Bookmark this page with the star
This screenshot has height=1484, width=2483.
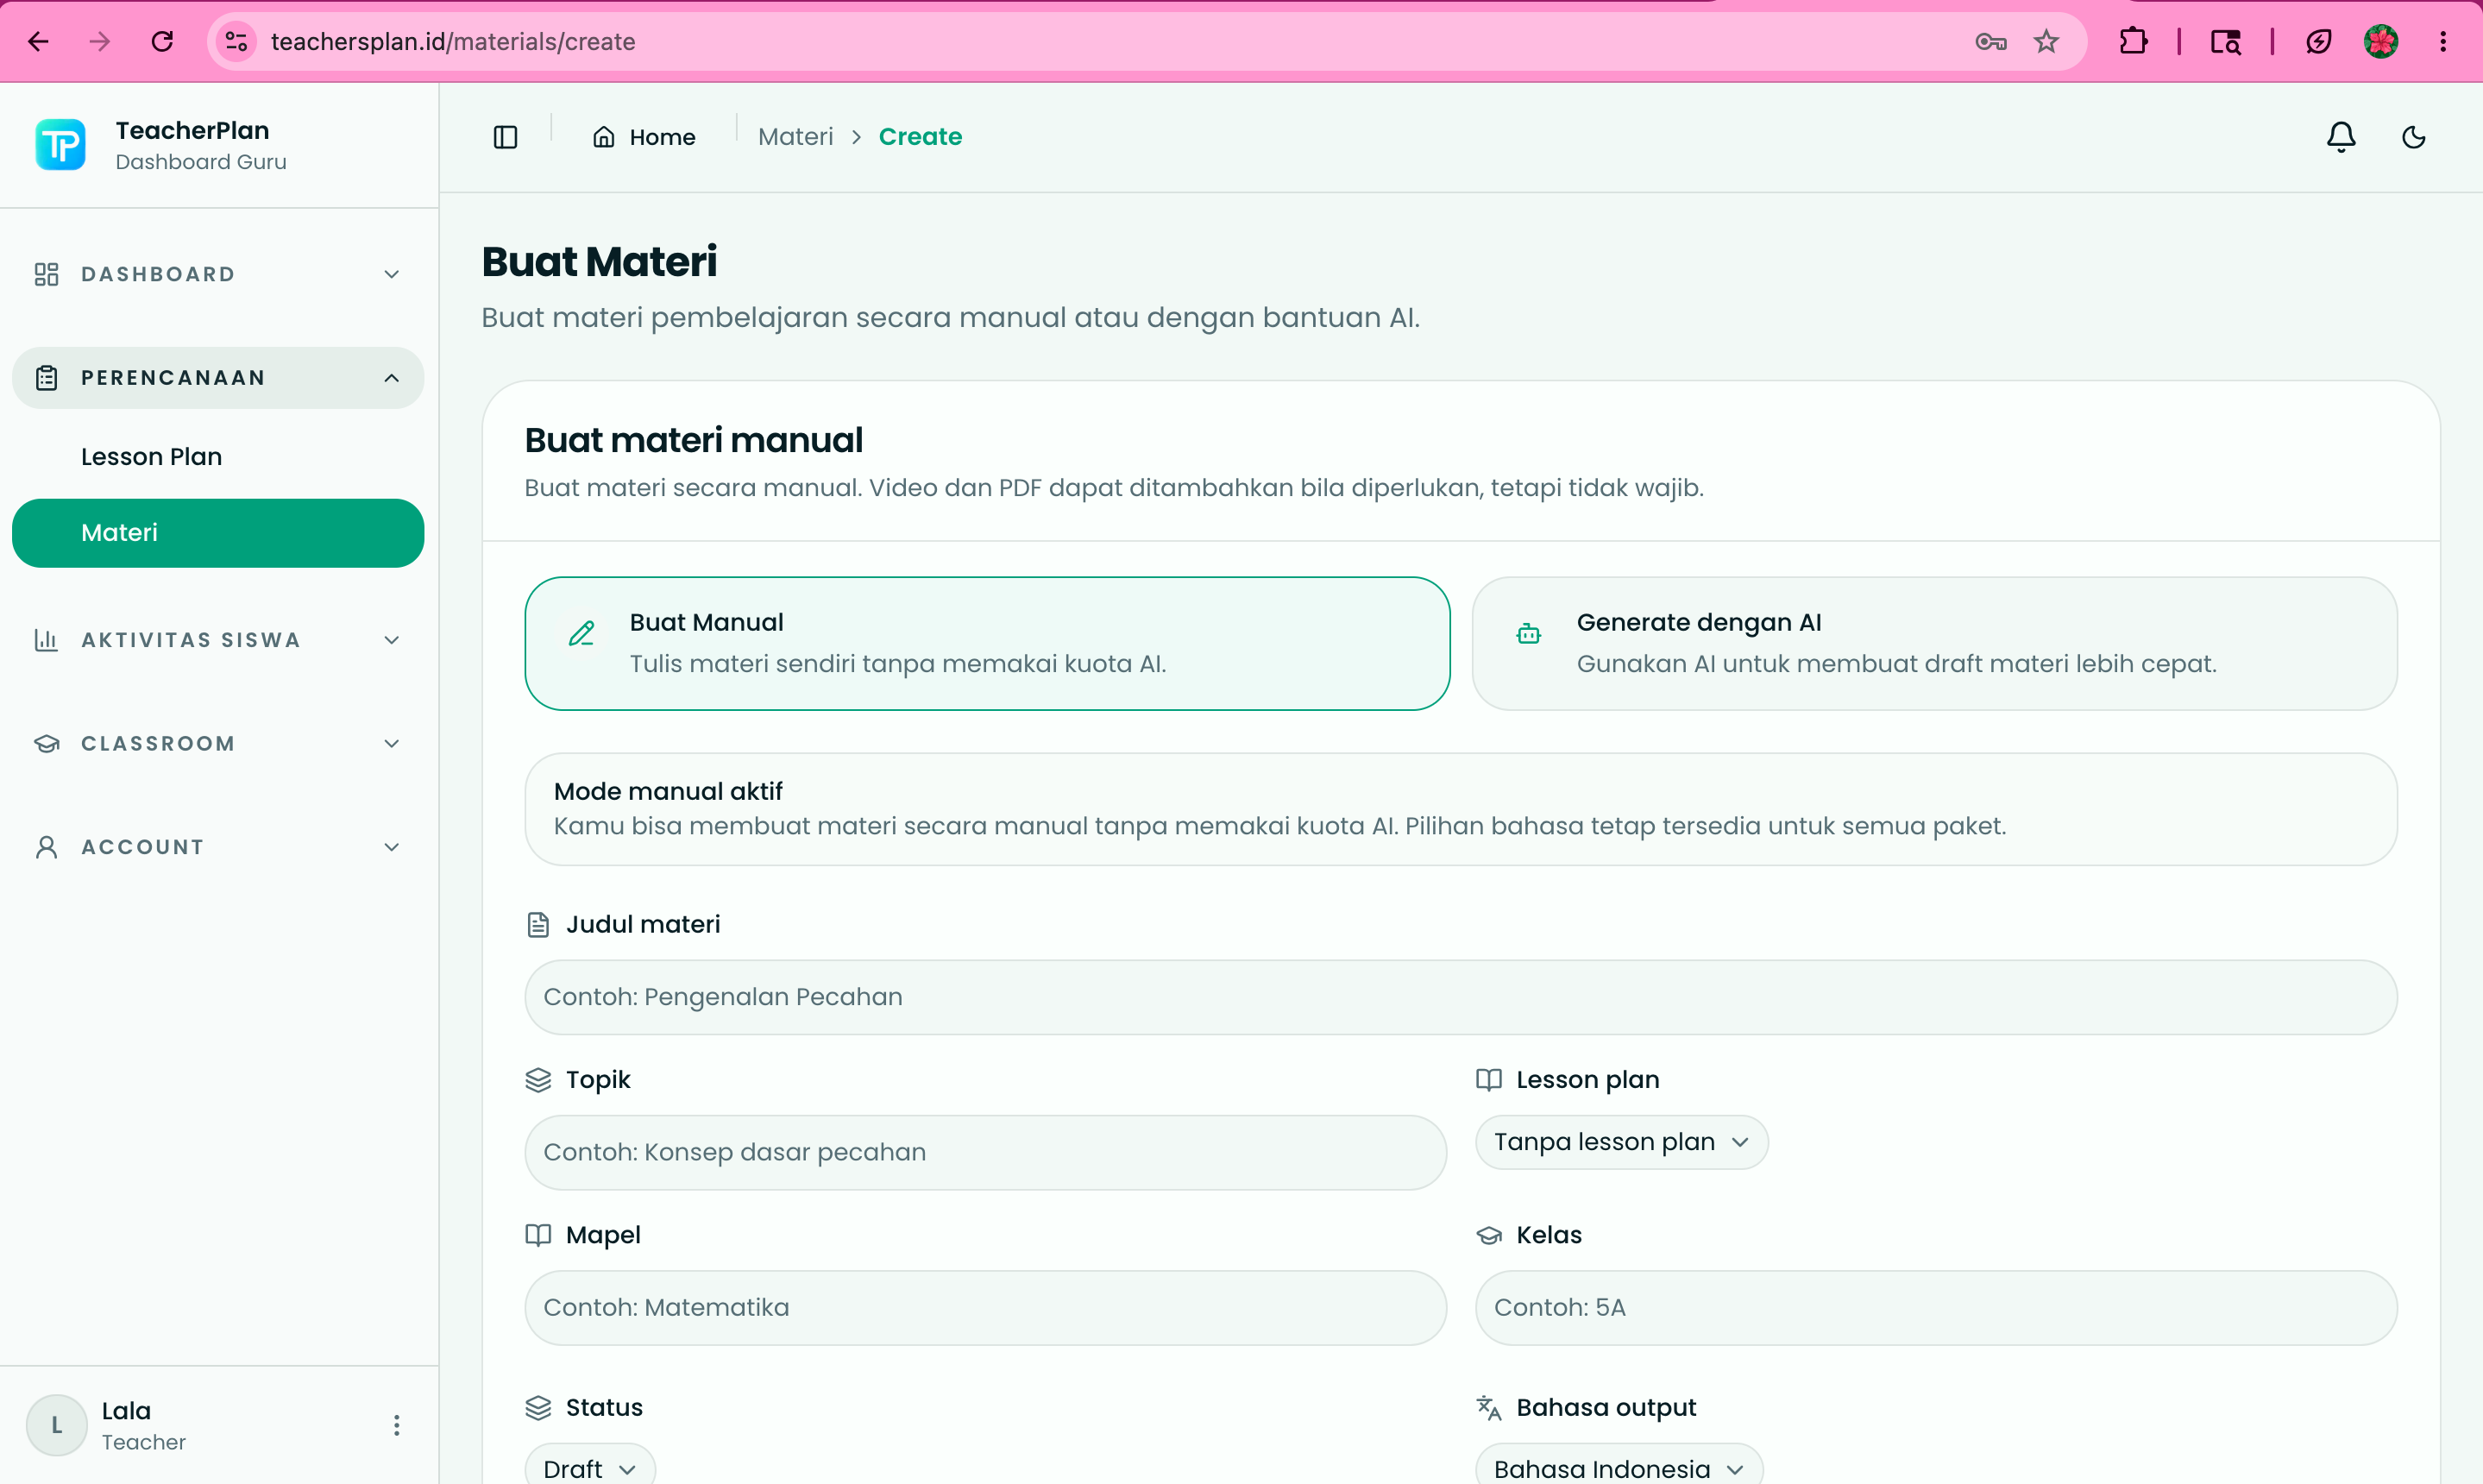pos(2046,41)
